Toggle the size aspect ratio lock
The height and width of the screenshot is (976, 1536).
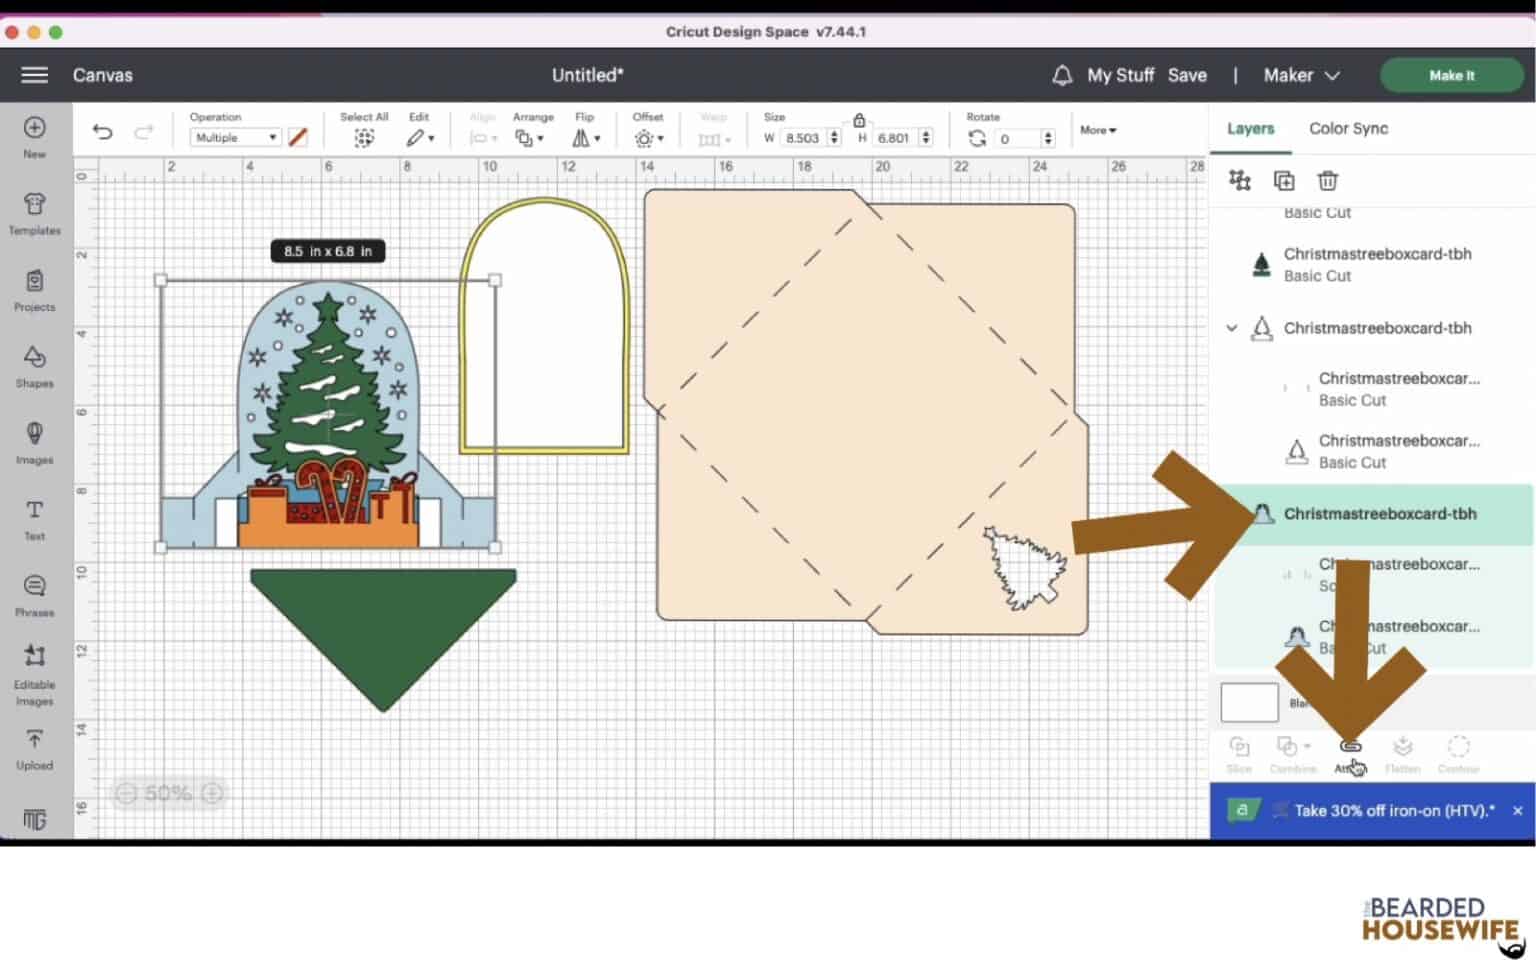coord(859,118)
